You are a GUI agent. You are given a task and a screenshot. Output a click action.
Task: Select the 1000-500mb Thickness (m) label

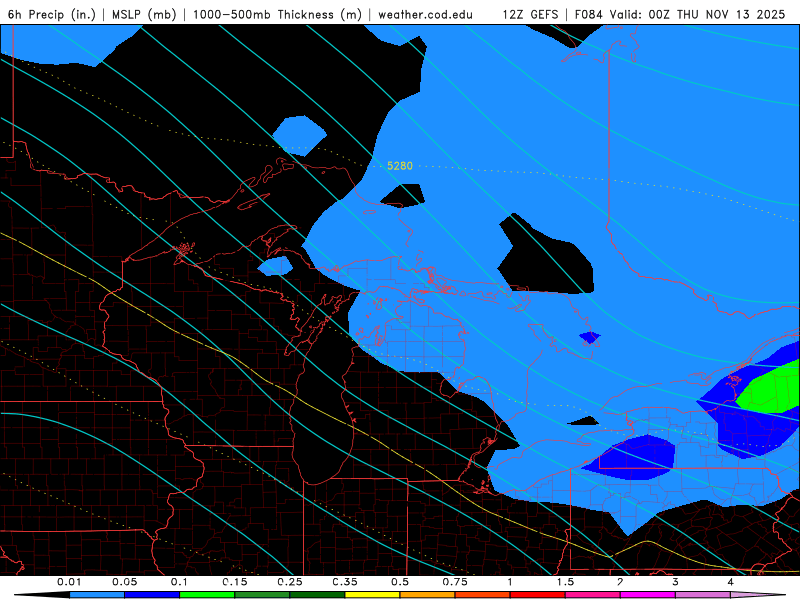pyautogui.click(x=277, y=14)
